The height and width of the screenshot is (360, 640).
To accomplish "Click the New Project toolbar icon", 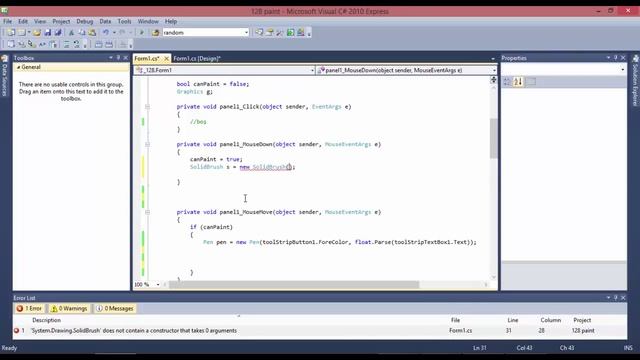I will (11, 33).
